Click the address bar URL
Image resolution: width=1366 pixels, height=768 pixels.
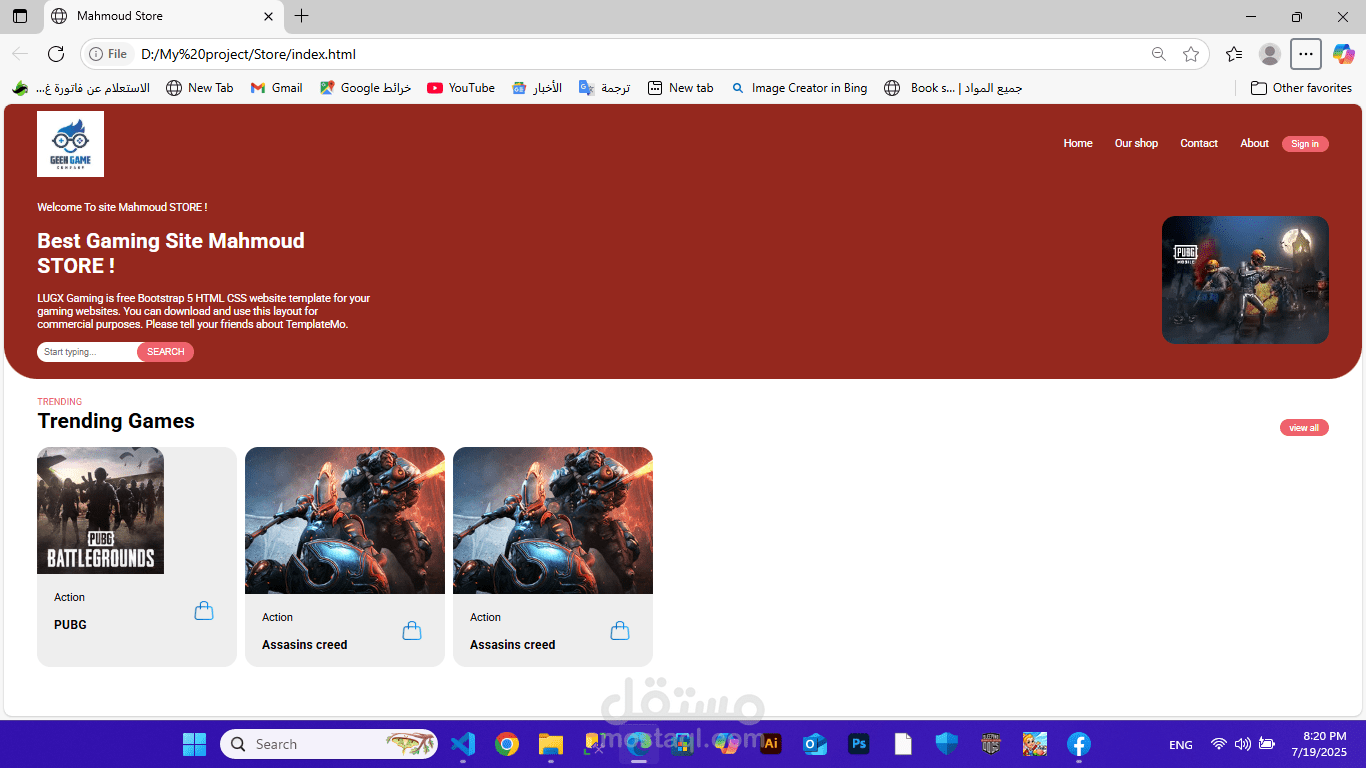click(x=248, y=54)
